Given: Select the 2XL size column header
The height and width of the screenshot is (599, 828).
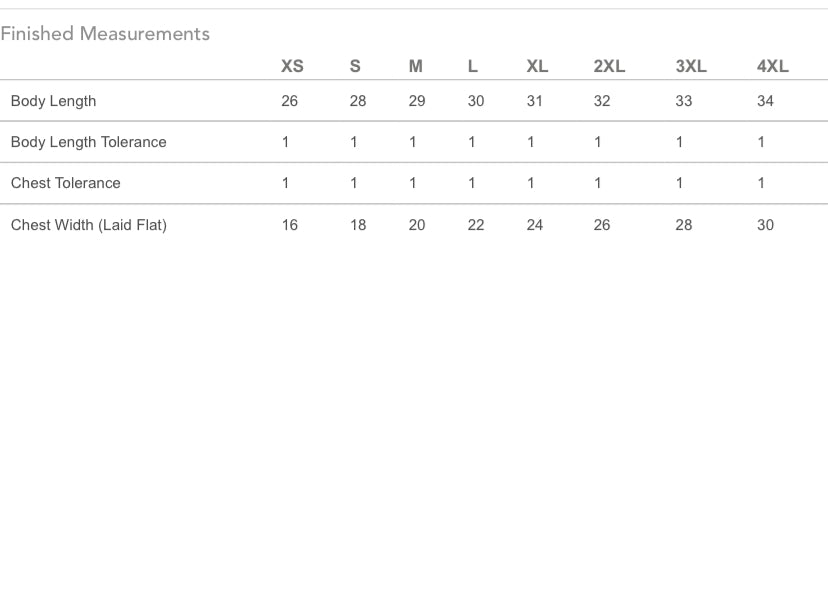Looking at the screenshot, I should click(609, 66).
